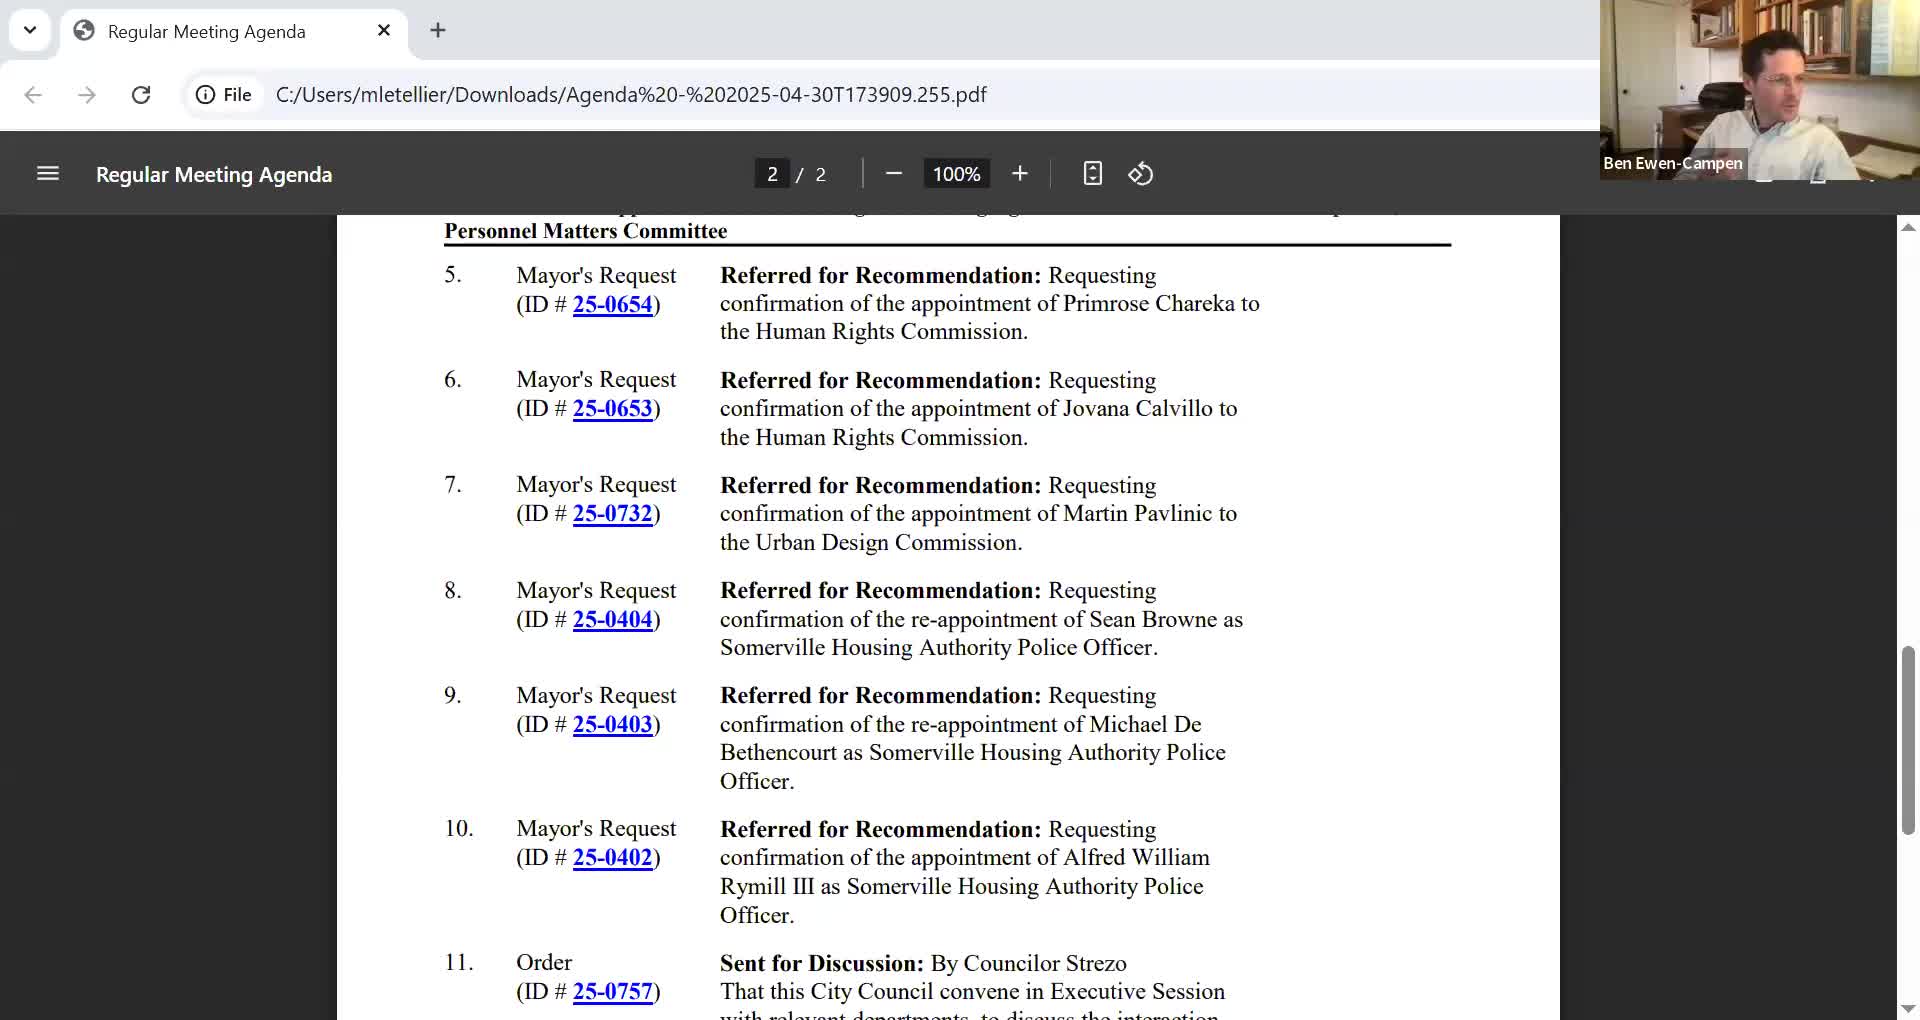Image resolution: width=1920 pixels, height=1020 pixels.
Task: Go back to previous page
Action: pos(33,94)
